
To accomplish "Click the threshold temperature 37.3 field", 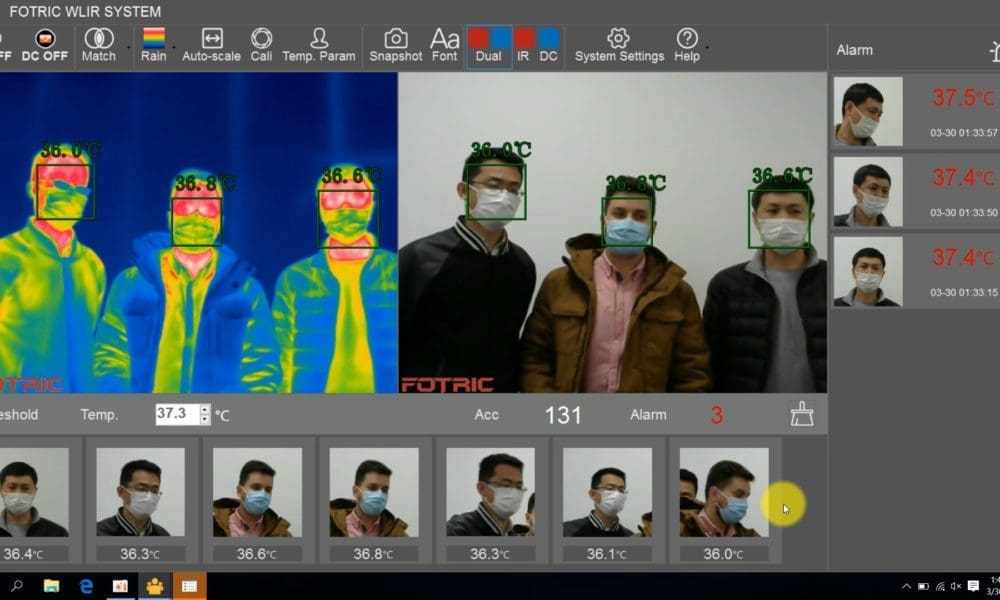I will coord(177,414).
